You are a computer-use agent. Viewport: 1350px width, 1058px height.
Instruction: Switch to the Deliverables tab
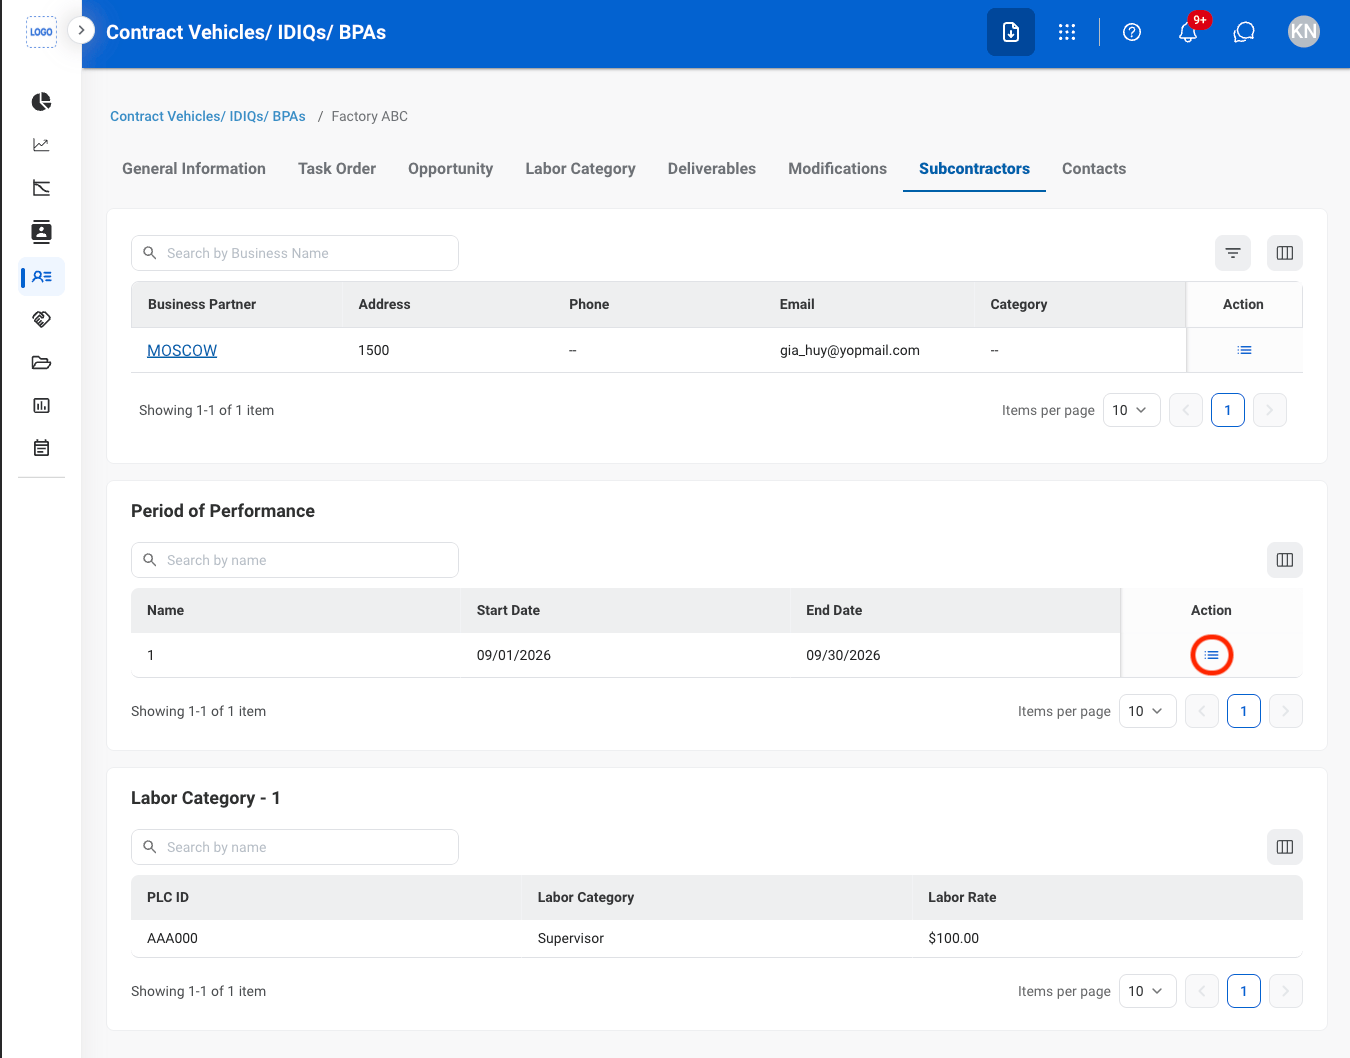click(x=712, y=169)
